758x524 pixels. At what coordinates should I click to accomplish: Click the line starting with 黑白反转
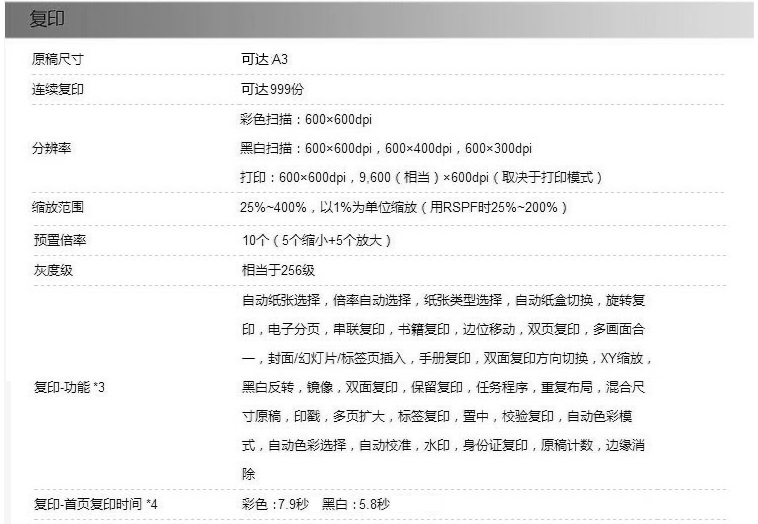(443, 386)
